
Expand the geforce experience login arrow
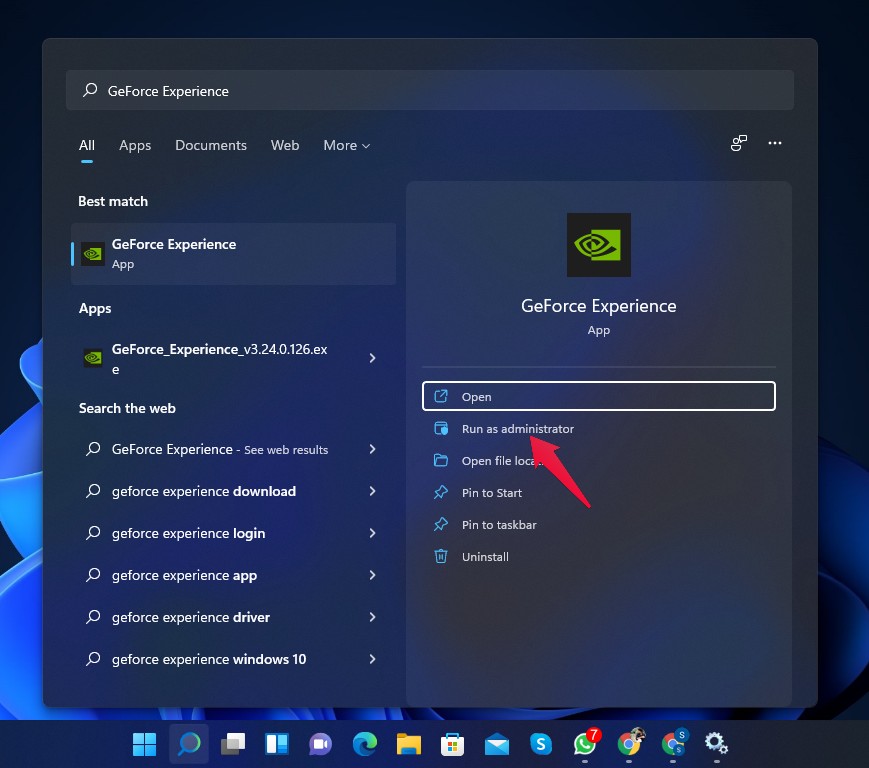[372, 533]
